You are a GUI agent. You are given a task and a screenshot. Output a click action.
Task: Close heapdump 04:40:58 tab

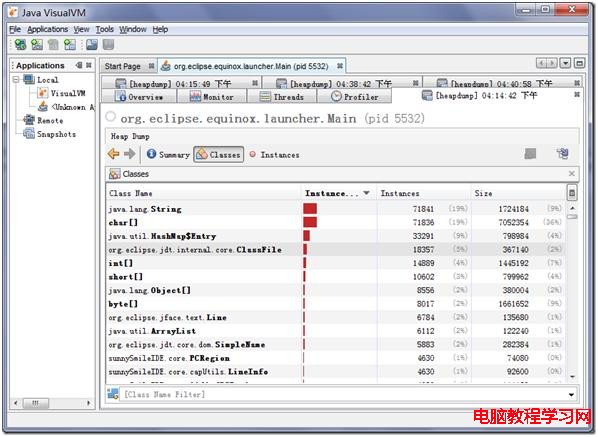(577, 83)
